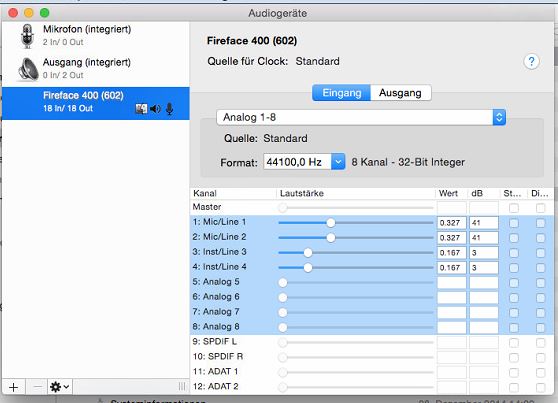
Task: Click the Finder icon on Fireface row
Action: point(141,109)
